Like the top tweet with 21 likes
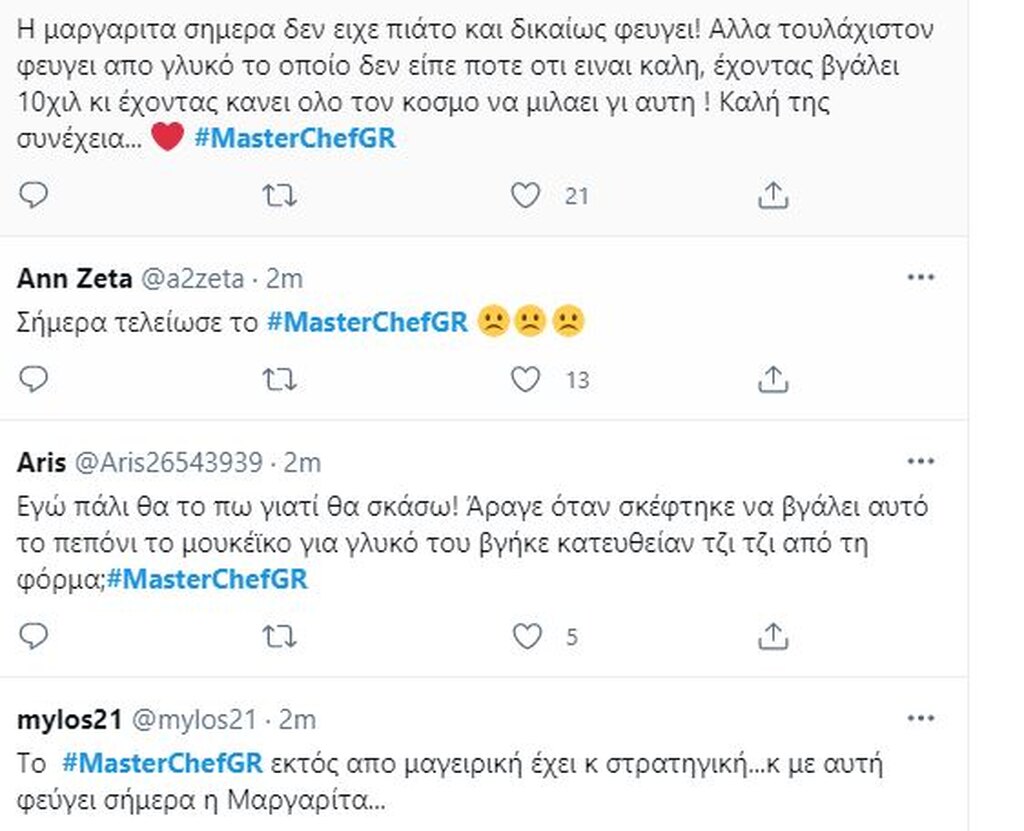This screenshot has width=1024, height=831. click(x=526, y=195)
